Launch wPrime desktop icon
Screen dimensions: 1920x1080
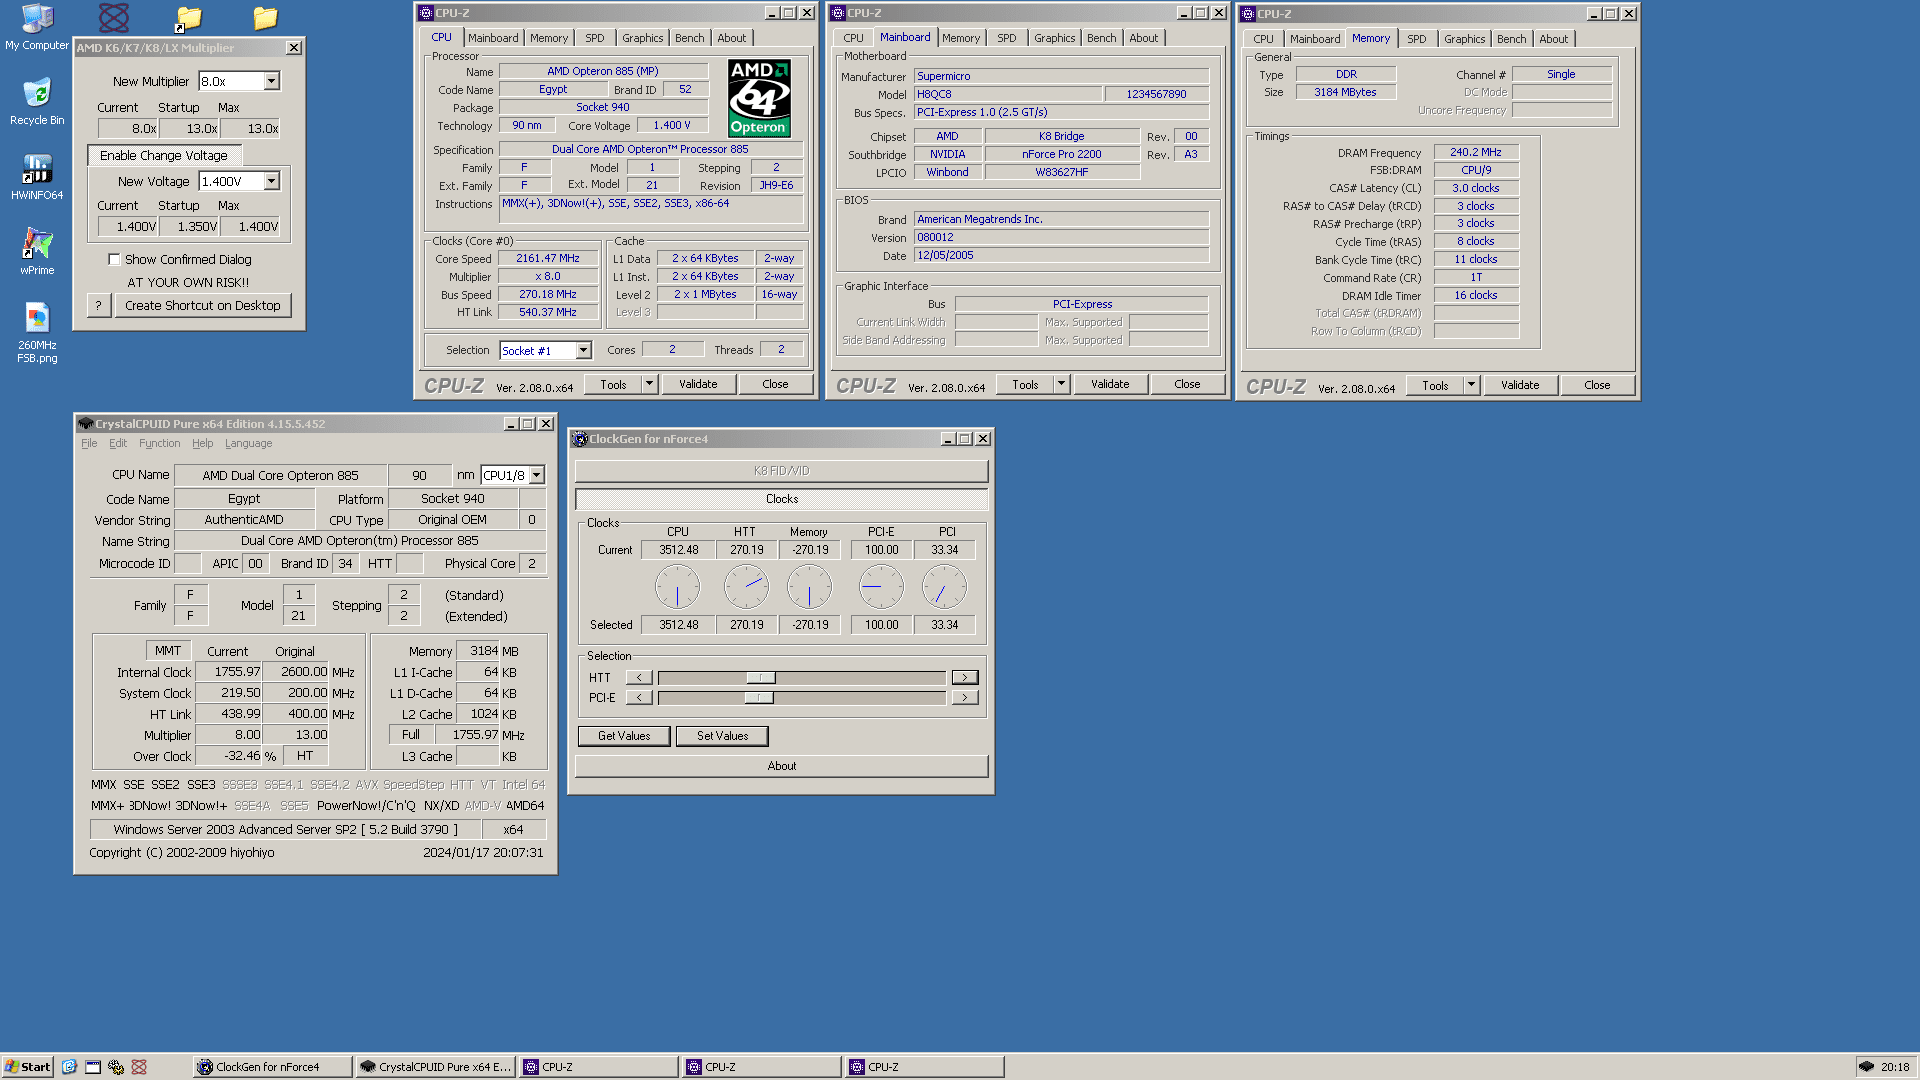37,251
